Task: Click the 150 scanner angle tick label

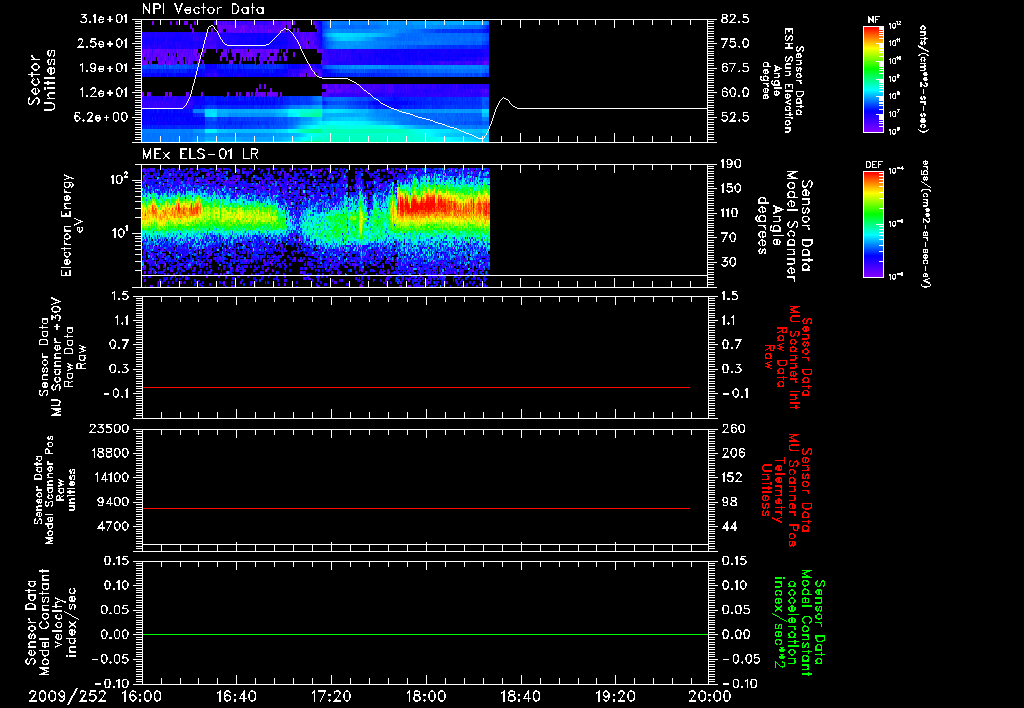Action: pyautogui.click(x=731, y=188)
